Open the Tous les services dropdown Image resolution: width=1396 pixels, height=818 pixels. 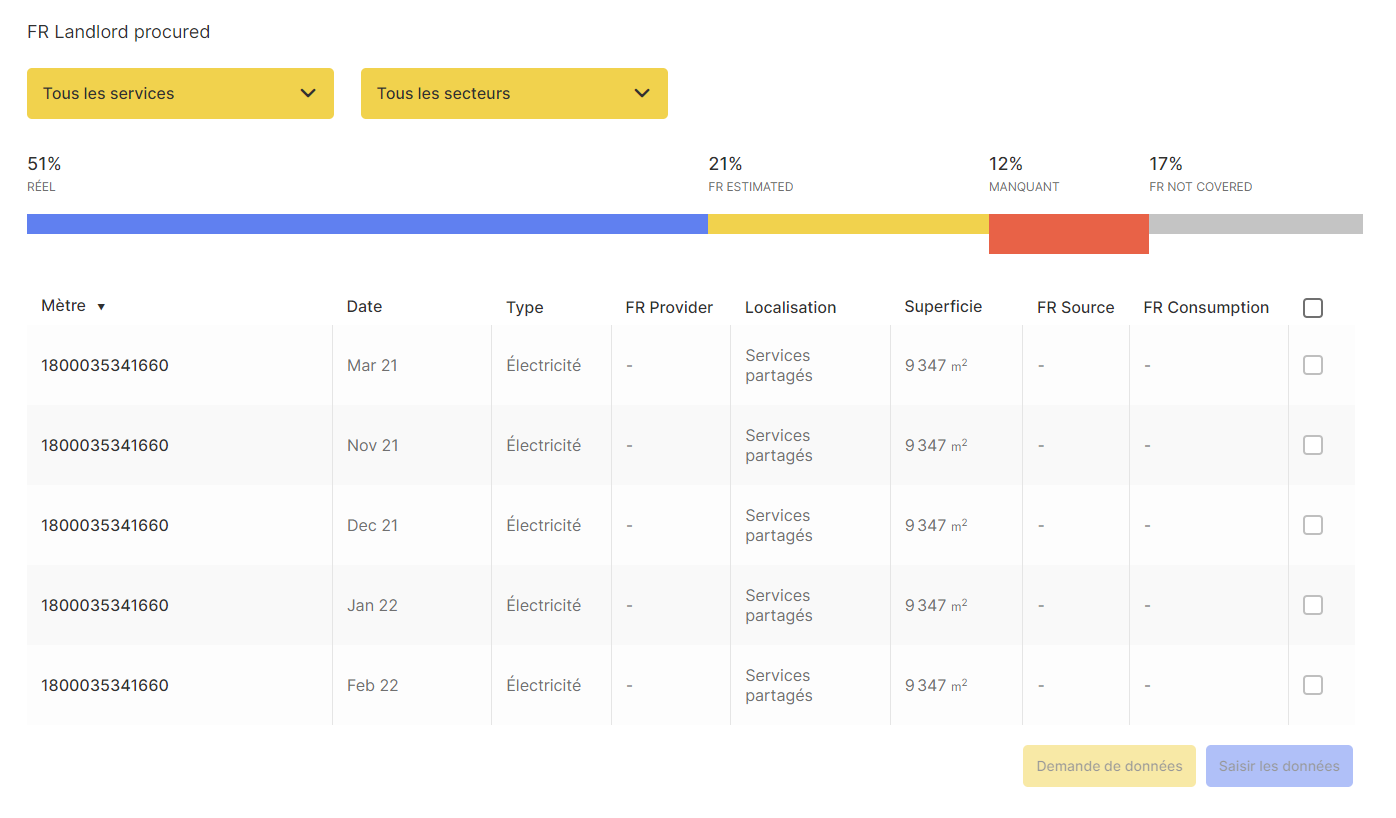pos(180,93)
